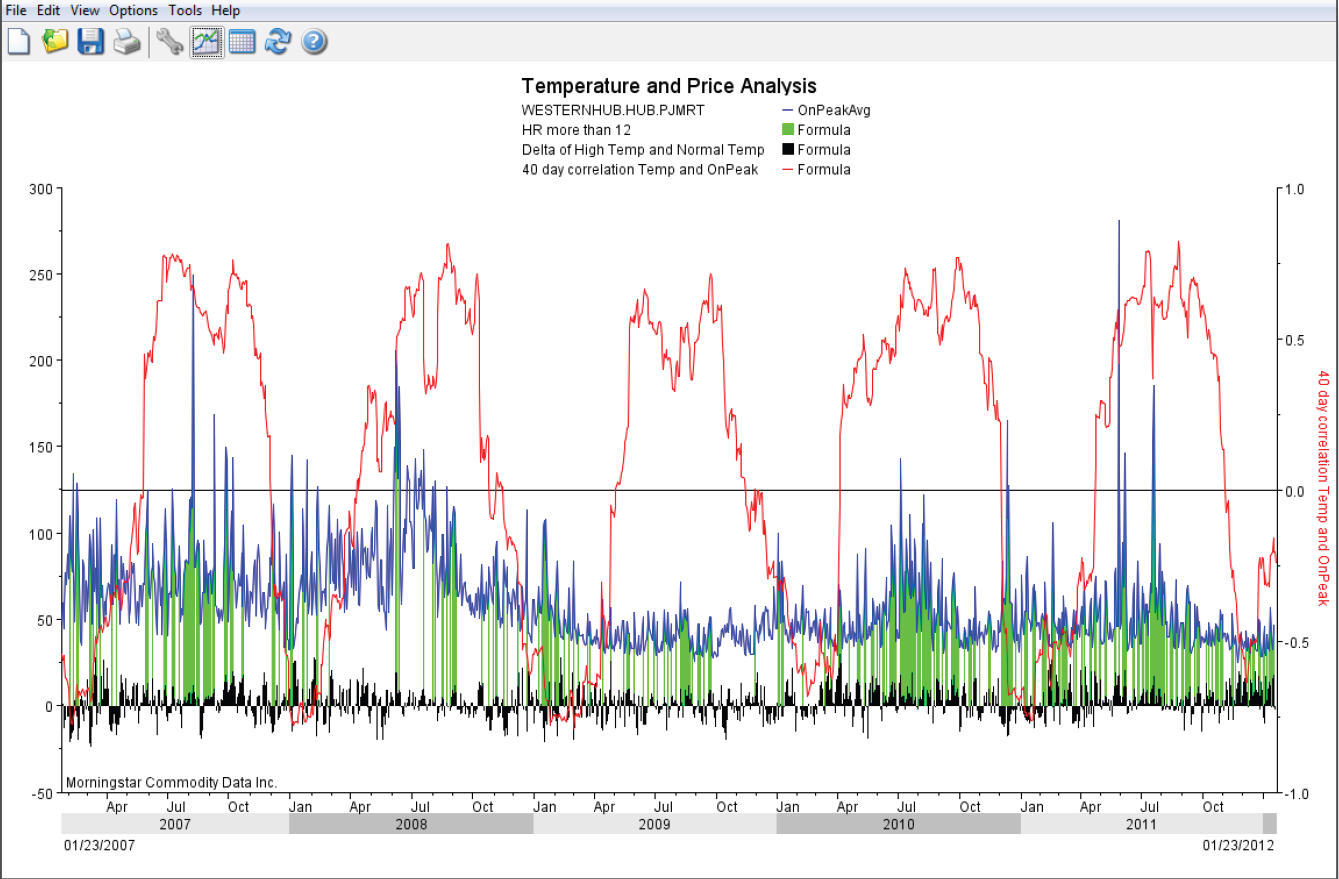
Task: Click the 300 left axis value
Action: (x=41, y=189)
